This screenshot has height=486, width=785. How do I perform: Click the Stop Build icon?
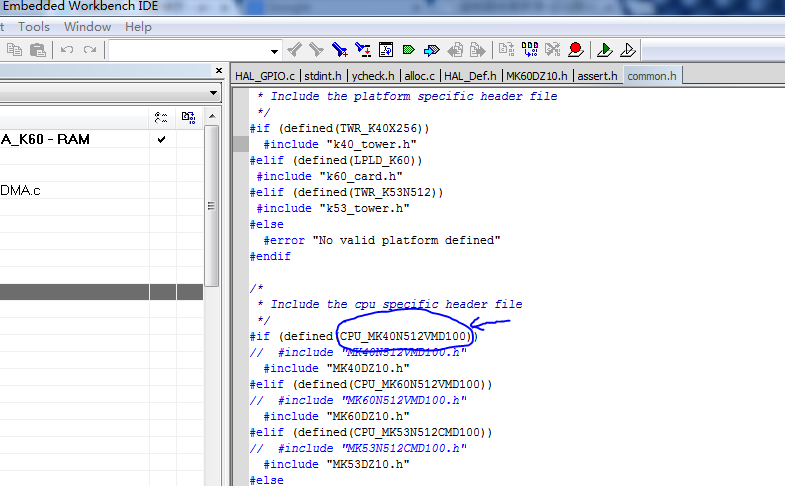(553, 50)
